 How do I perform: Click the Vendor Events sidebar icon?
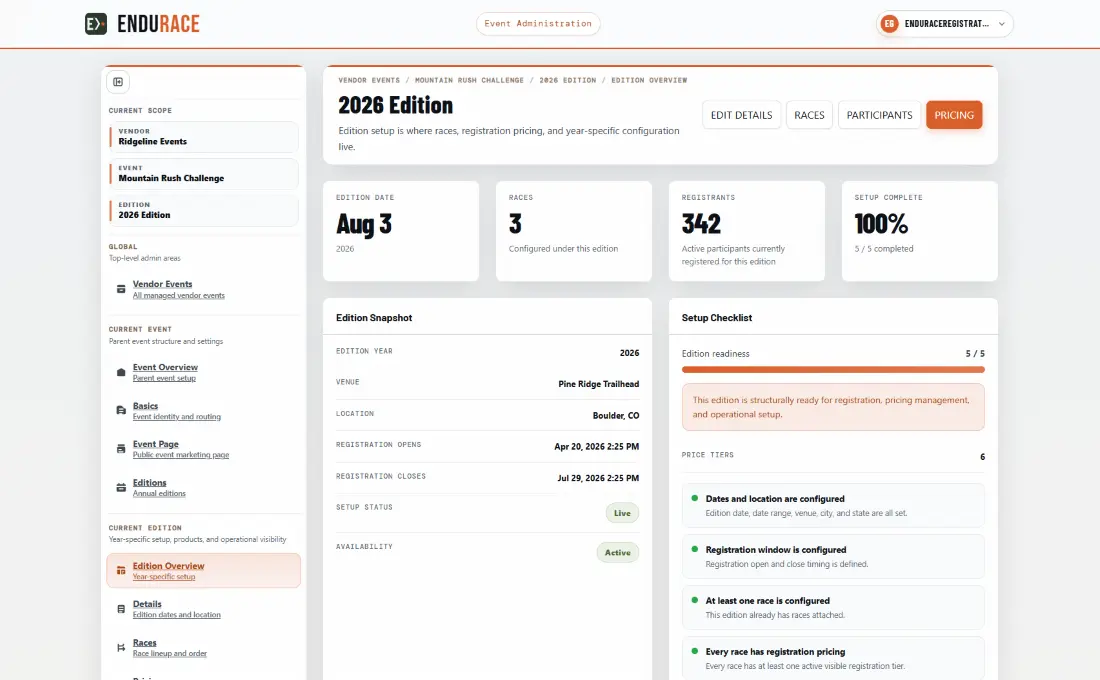[121, 289]
